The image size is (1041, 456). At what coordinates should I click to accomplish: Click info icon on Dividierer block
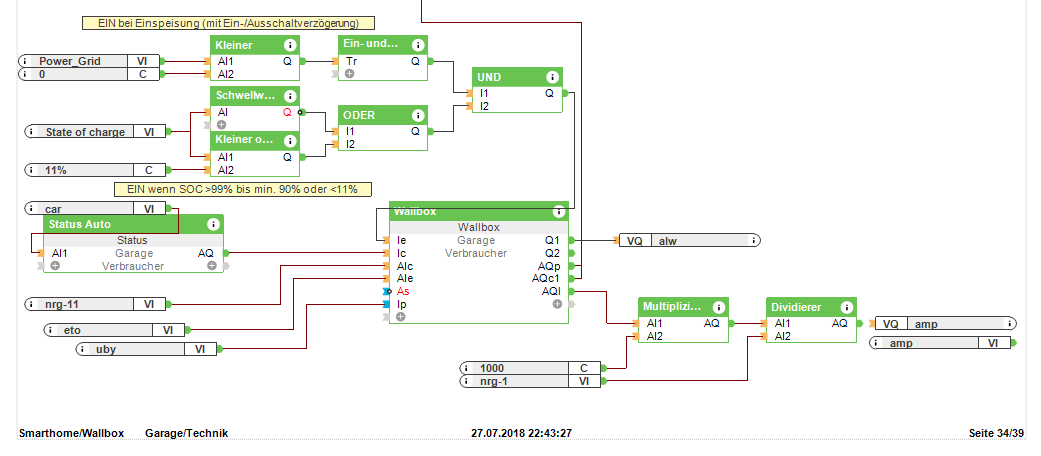point(846,308)
